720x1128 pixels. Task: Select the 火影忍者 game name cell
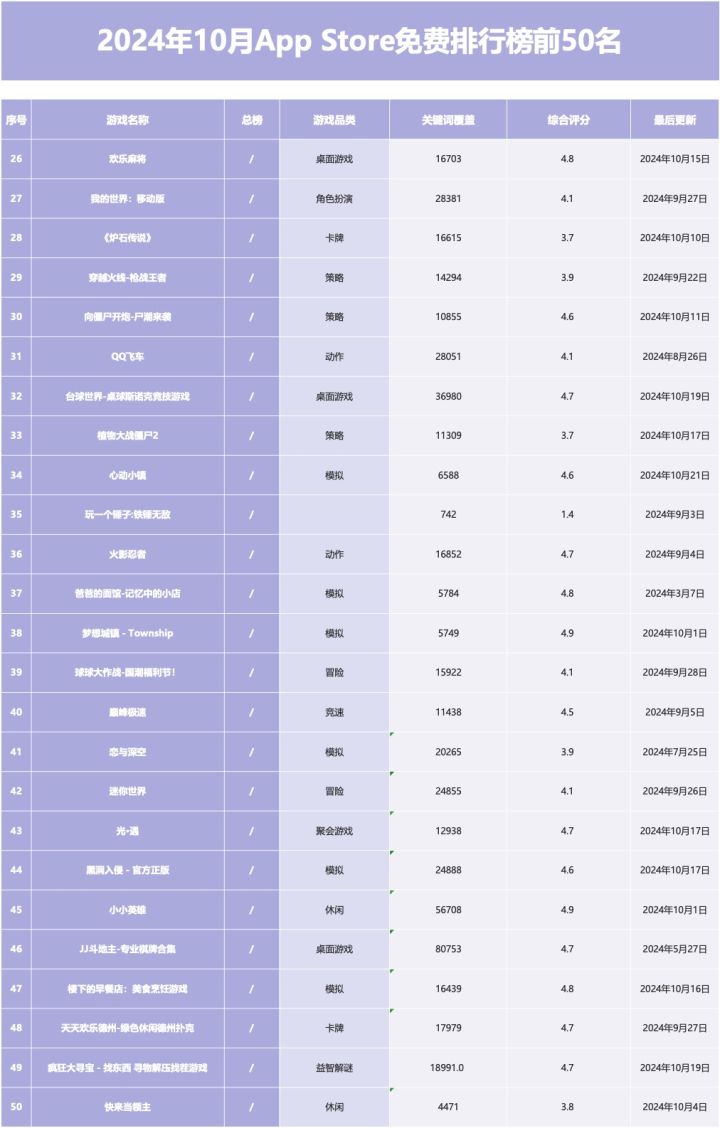127,554
